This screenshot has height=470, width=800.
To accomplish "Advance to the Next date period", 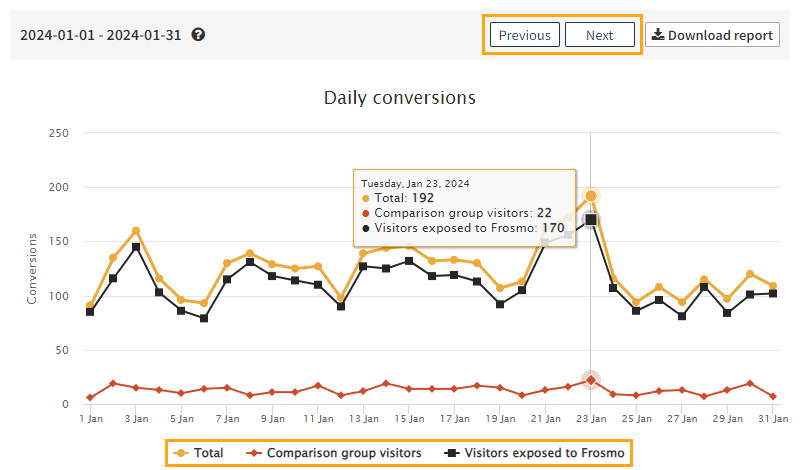I will click(600, 35).
